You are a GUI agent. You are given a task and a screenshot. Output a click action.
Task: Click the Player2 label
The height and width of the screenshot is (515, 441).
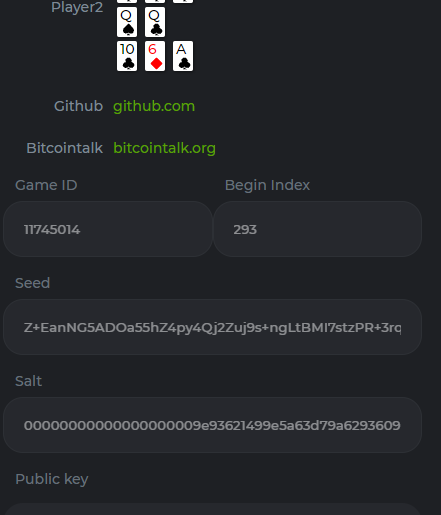click(77, 7)
